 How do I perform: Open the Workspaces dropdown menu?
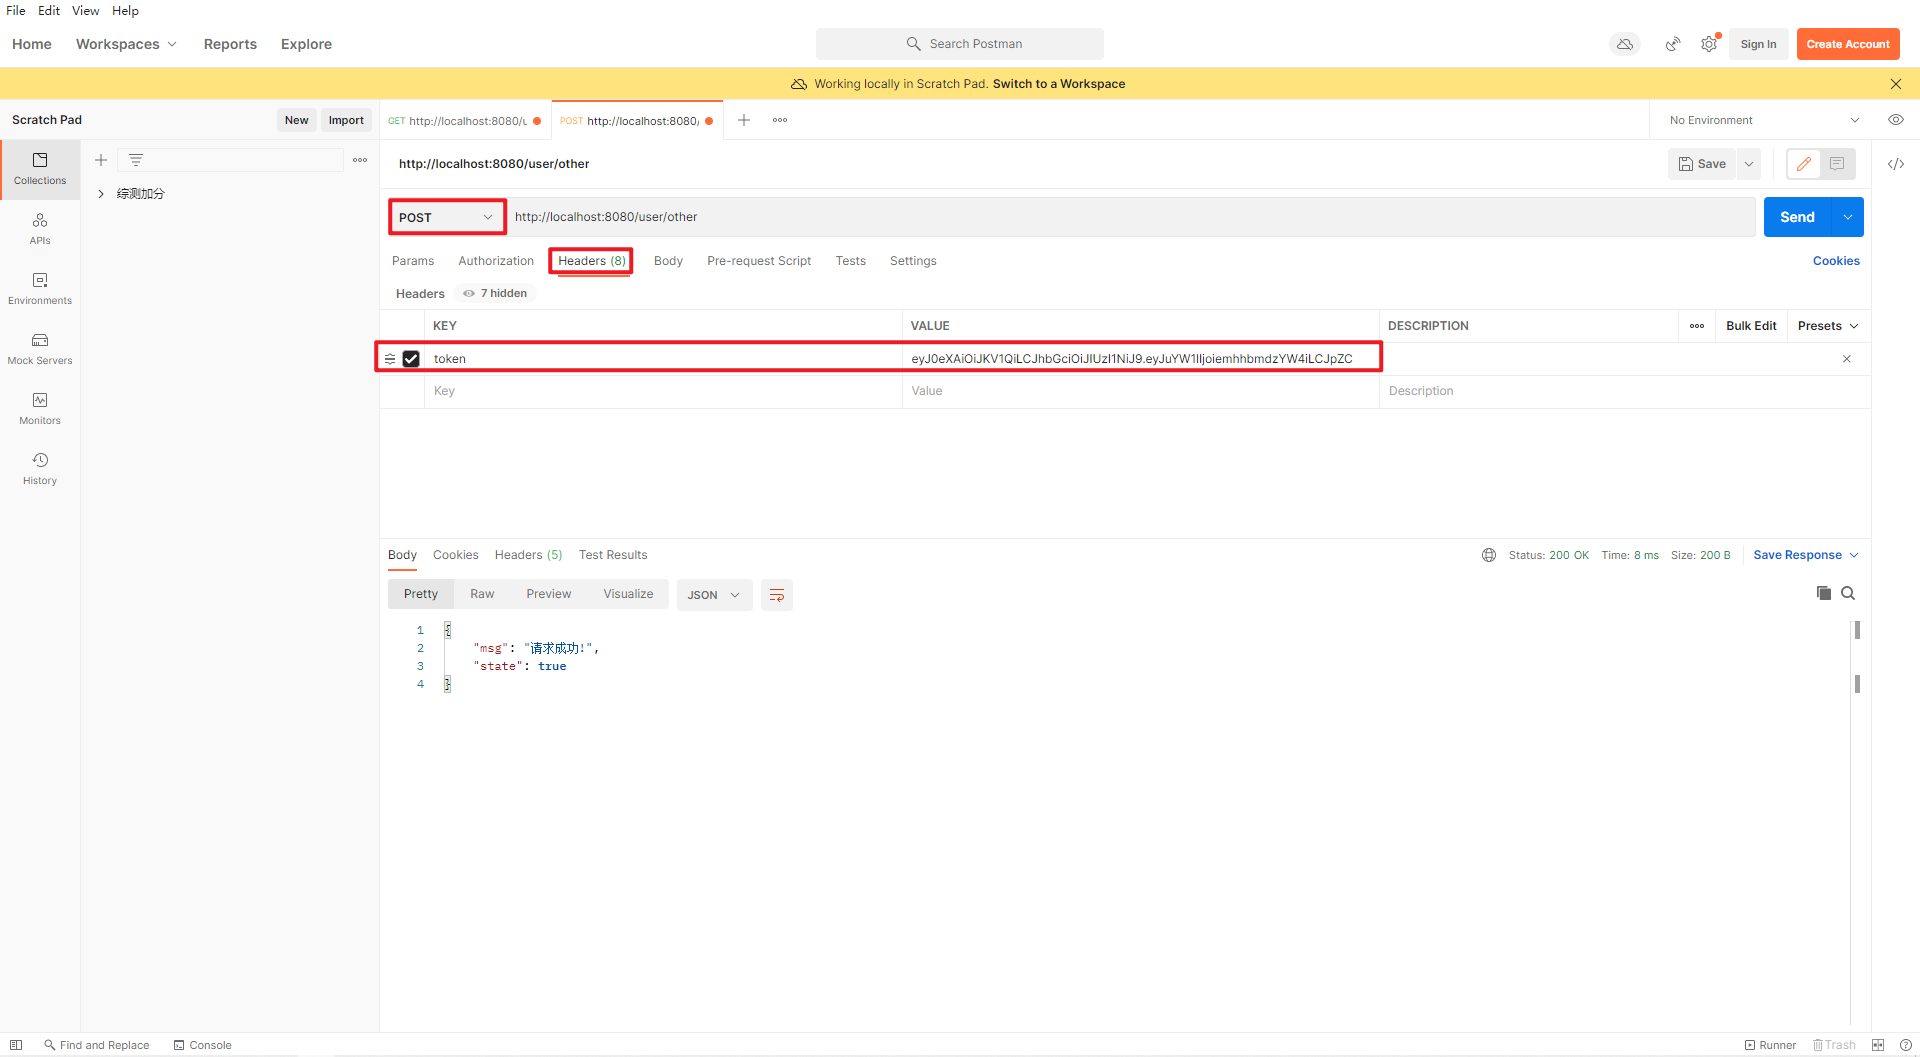tap(126, 44)
